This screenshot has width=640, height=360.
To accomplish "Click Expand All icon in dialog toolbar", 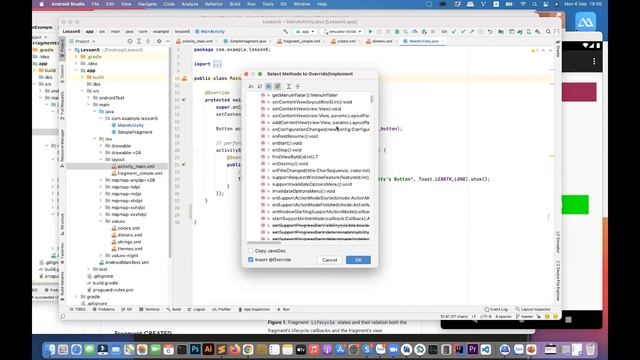I will coord(289,87).
